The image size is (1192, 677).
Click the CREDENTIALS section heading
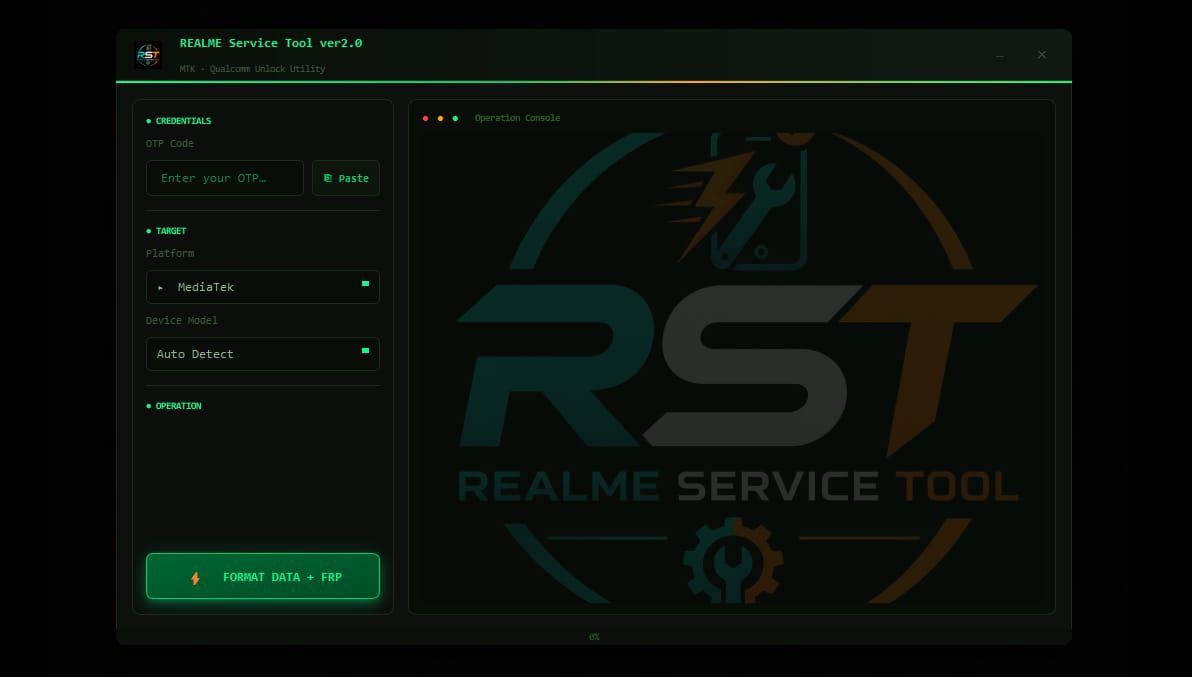click(183, 121)
